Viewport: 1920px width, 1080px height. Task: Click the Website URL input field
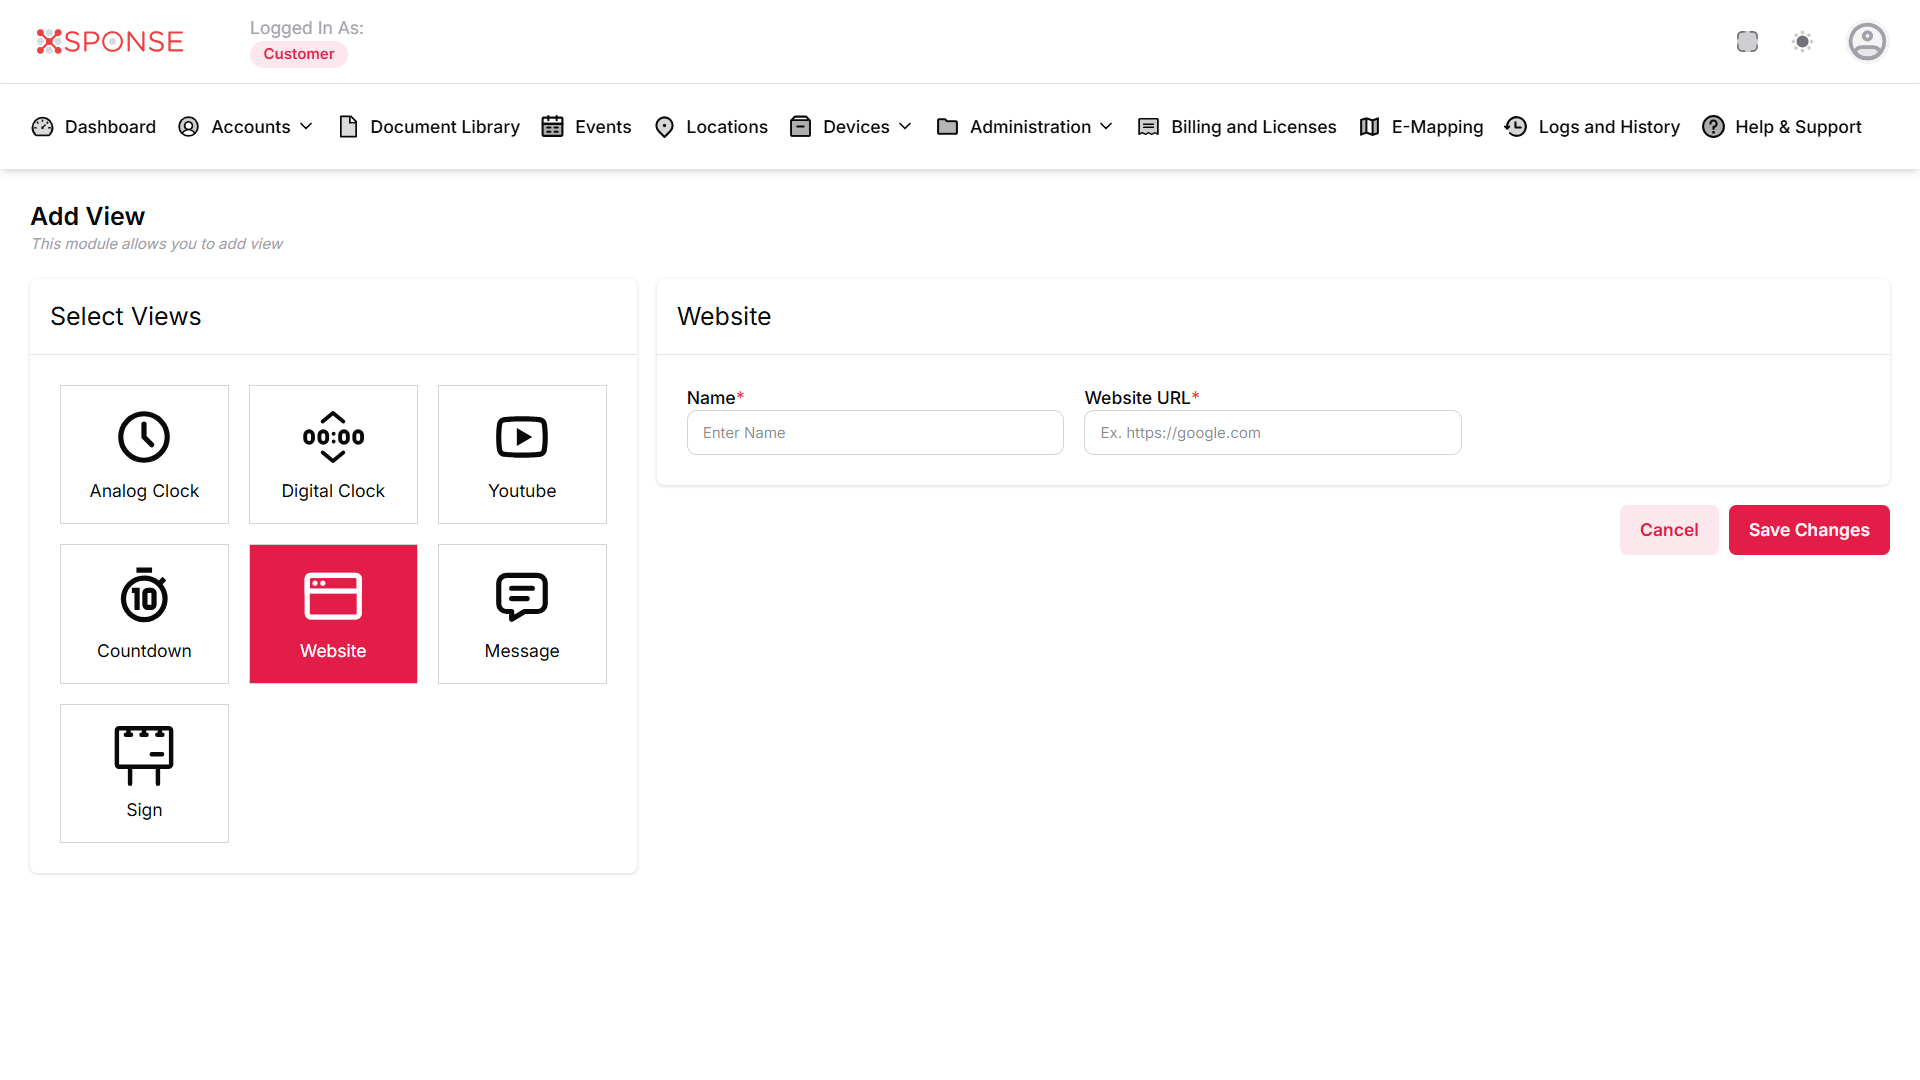[x=1272, y=433]
